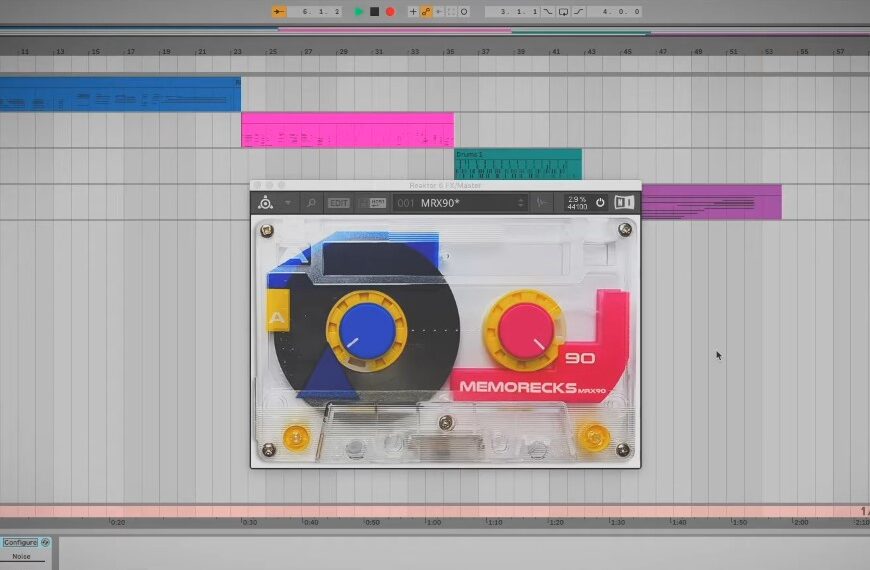This screenshot has width=870, height=570.
Task: Step presets using arrows beside MRX90
Action: 520,203
